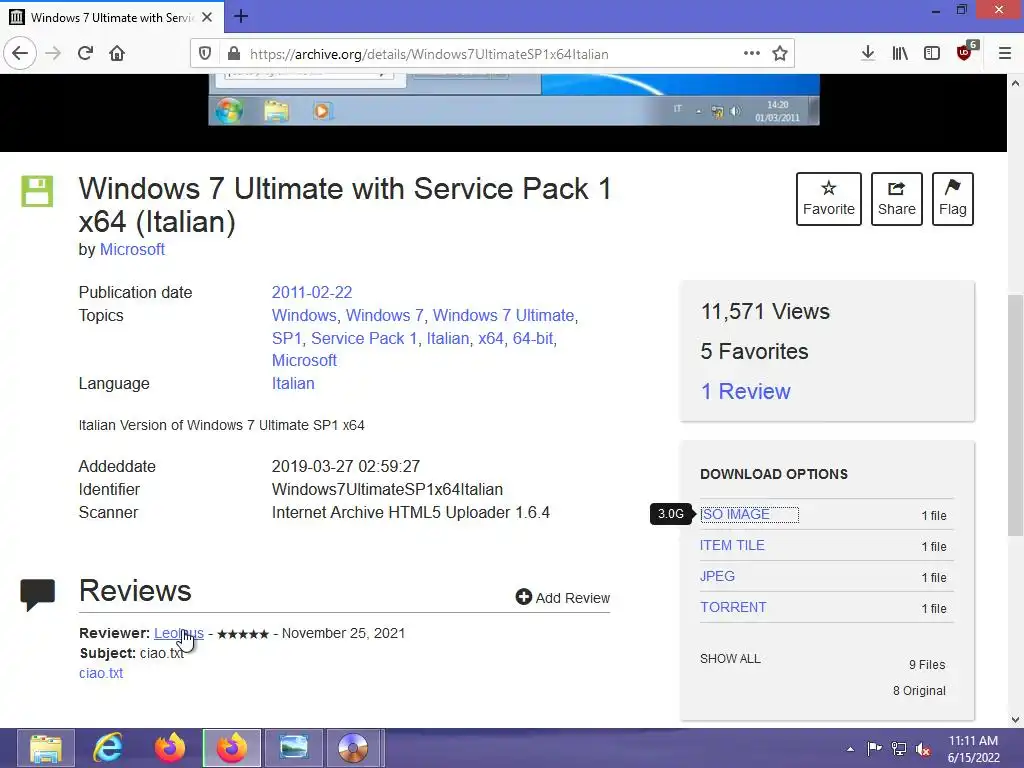Click SHOW ALL download options

click(730, 658)
